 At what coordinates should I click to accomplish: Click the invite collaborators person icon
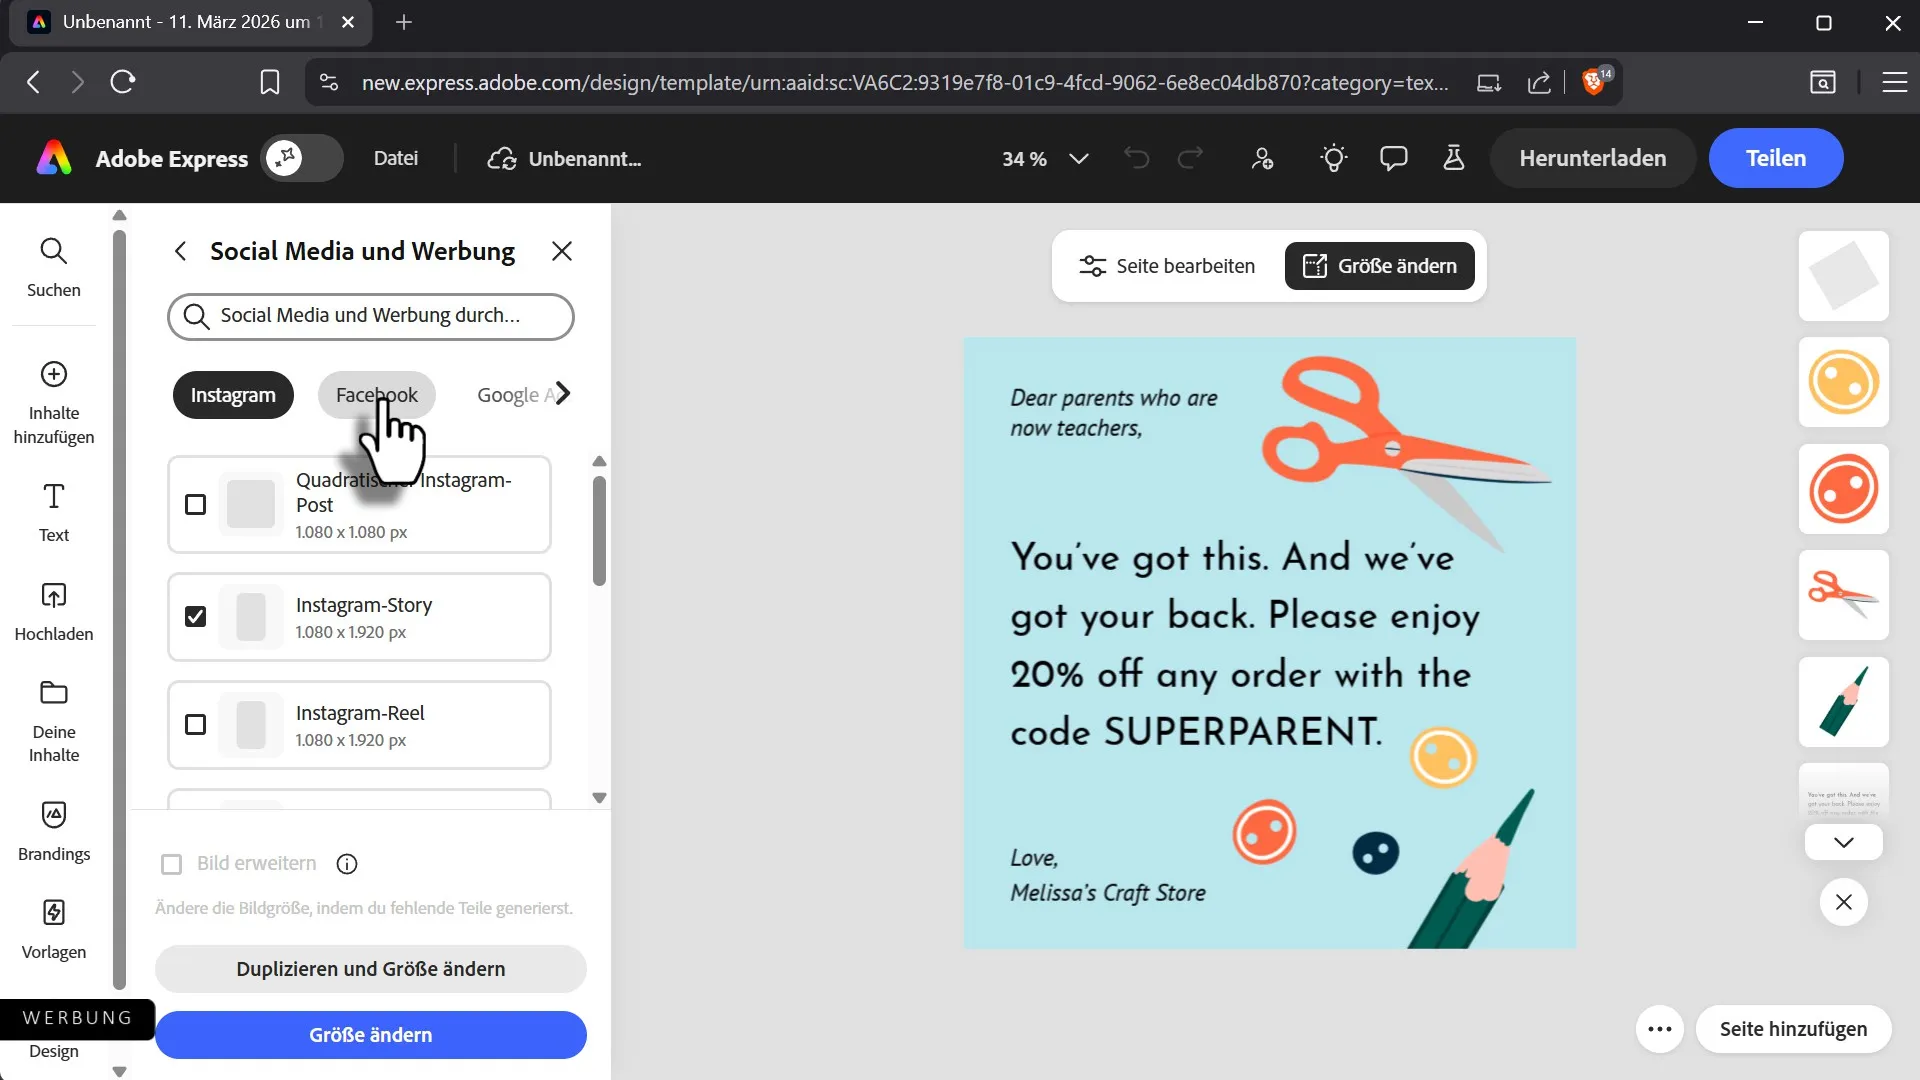tap(1262, 158)
